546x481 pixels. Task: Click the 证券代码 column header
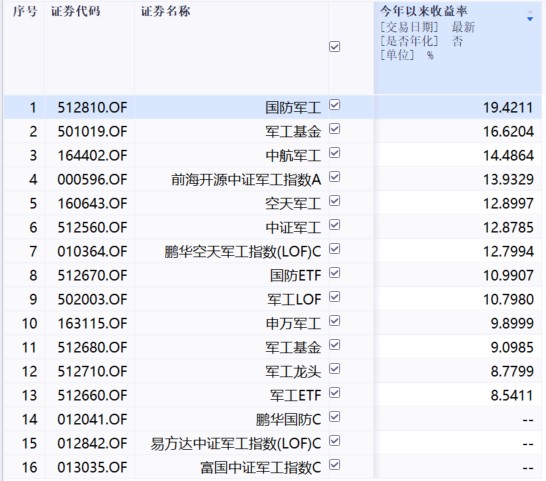pyautogui.click(x=76, y=11)
